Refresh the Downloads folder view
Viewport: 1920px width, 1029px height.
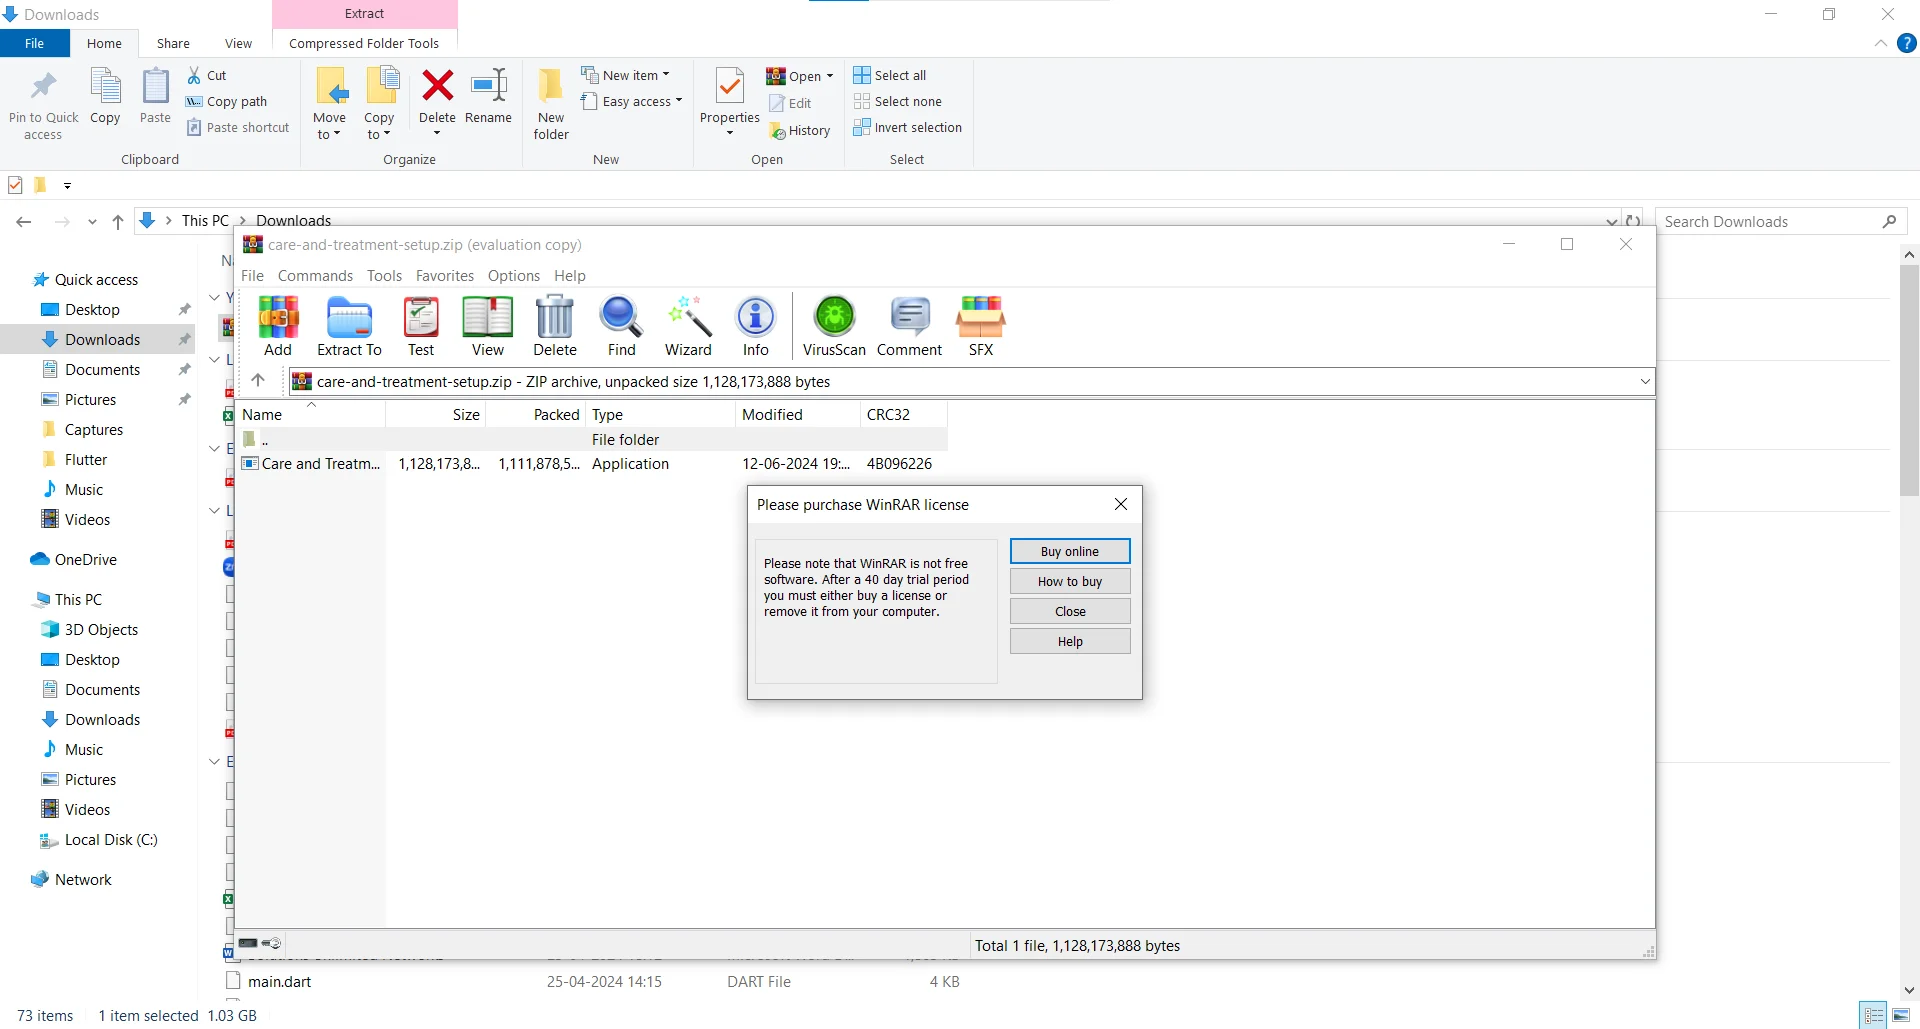[1634, 221]
